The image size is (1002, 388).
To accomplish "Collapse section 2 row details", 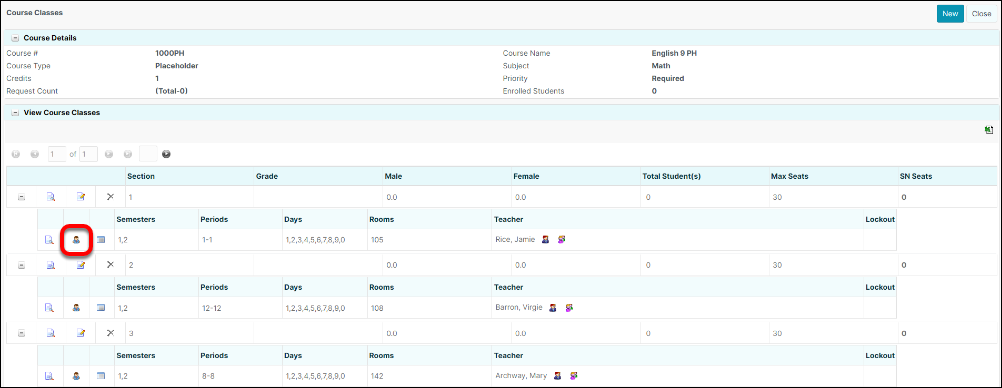I will (21, 265).
